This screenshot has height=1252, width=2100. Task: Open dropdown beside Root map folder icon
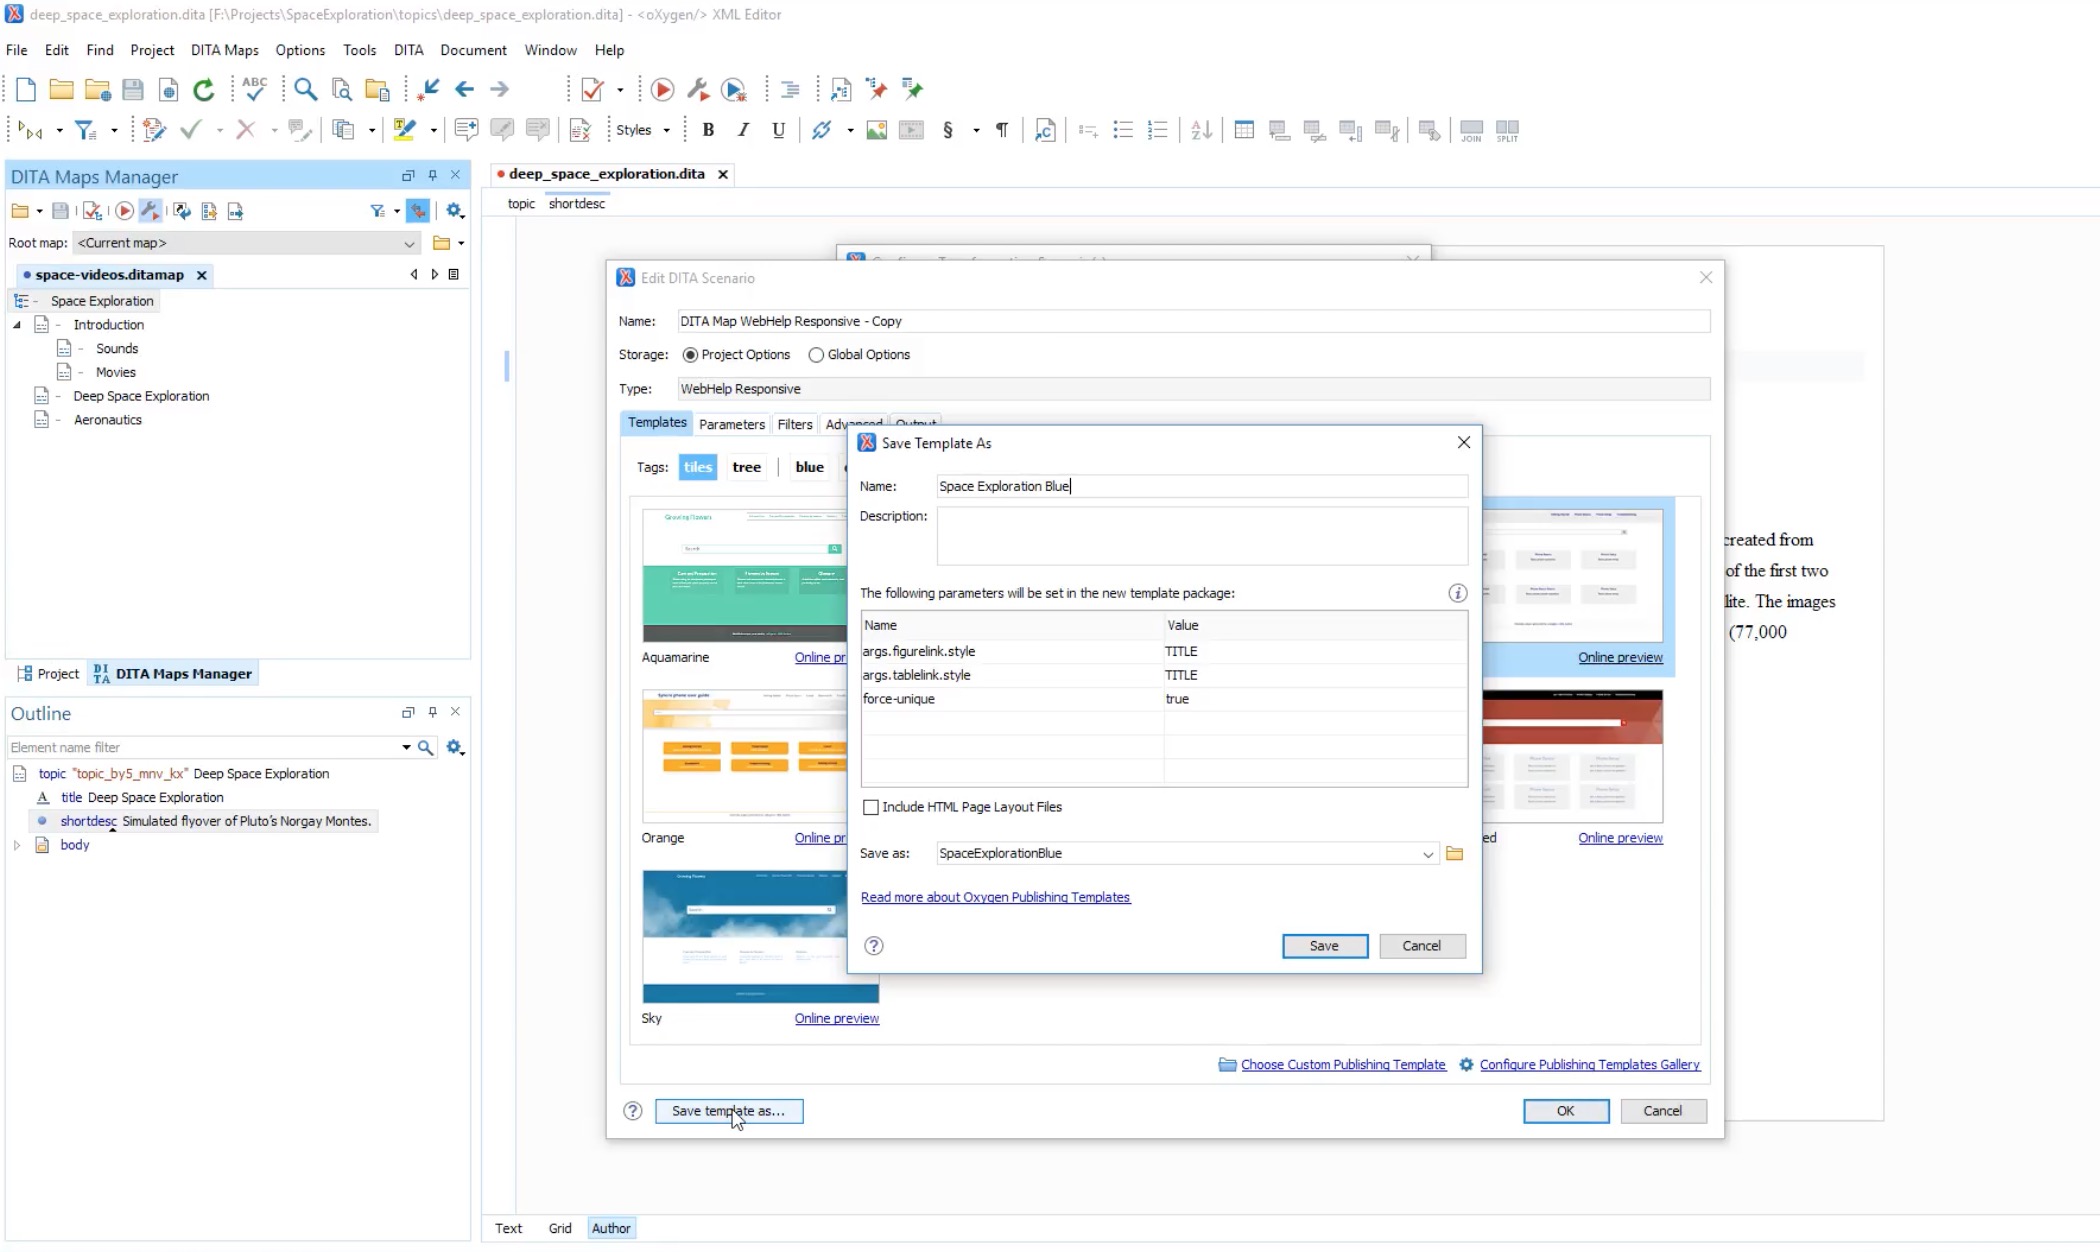point(461,243)
